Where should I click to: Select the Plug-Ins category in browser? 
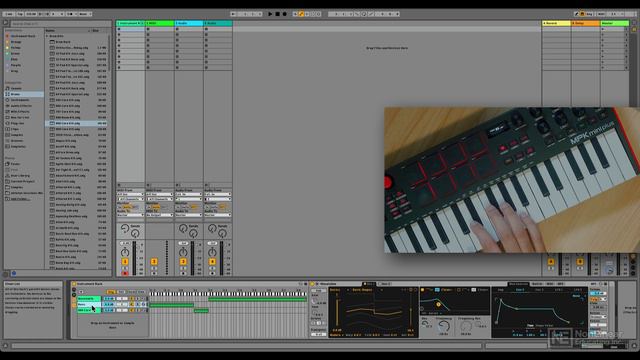point(17,123)
